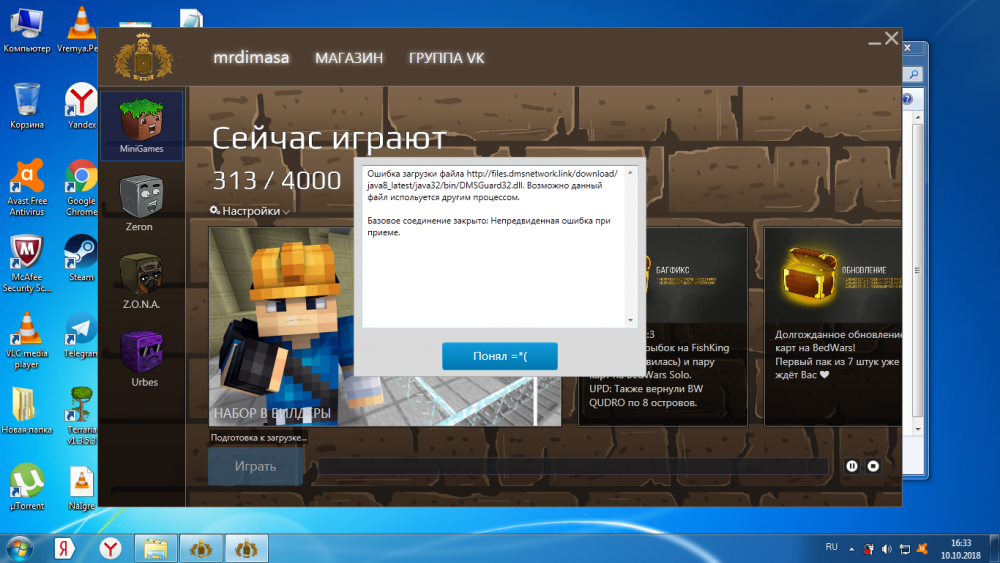Expand the Настройки settings dropdown

[x=249, y=210]
